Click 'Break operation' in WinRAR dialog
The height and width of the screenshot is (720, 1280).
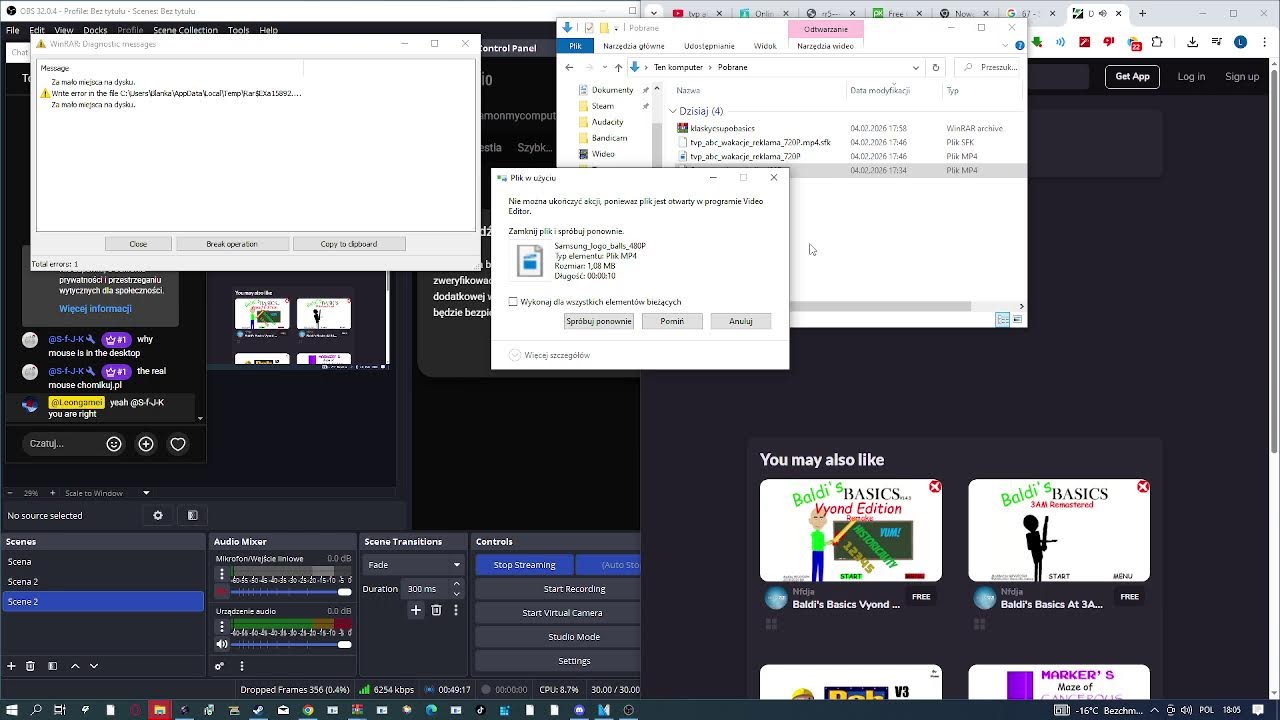click(232, 244)
